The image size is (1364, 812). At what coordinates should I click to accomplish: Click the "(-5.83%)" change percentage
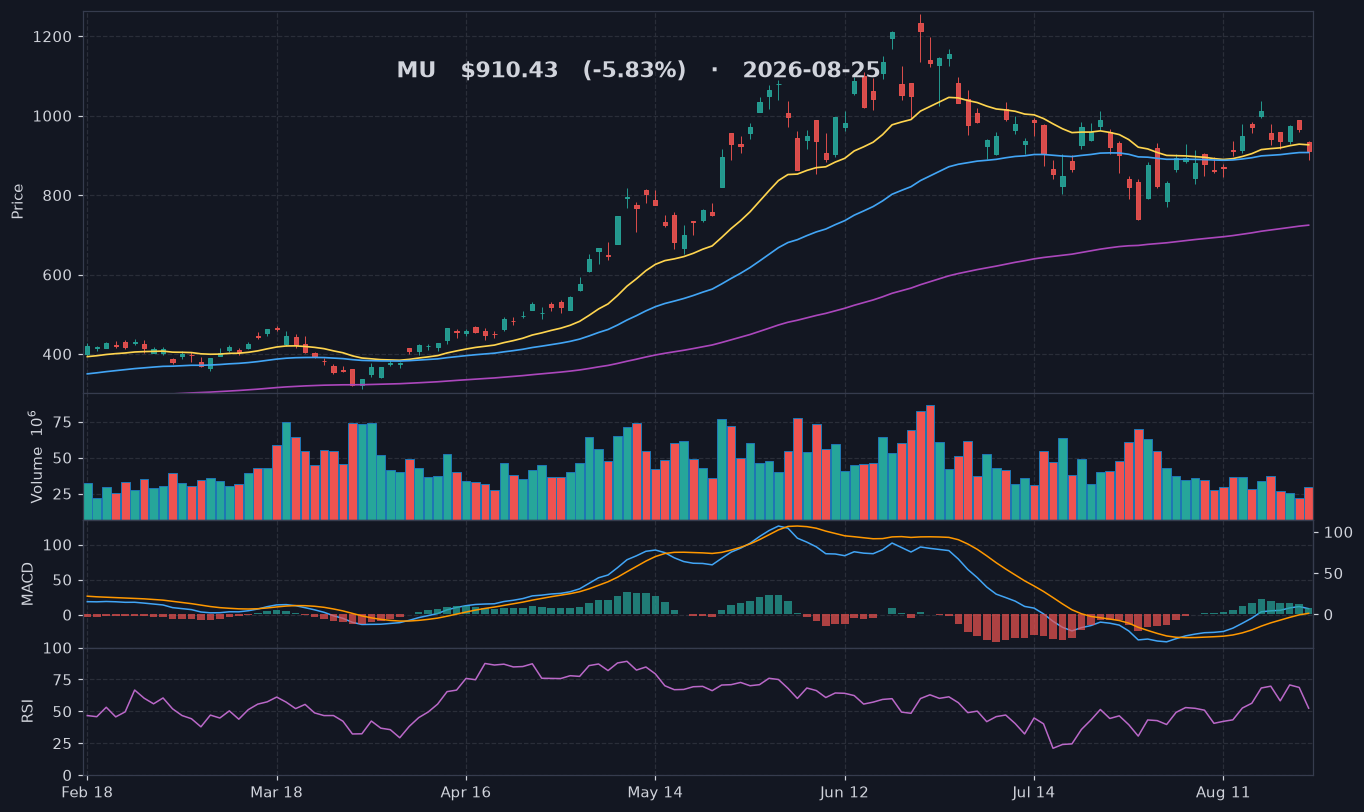click(634, 71)
